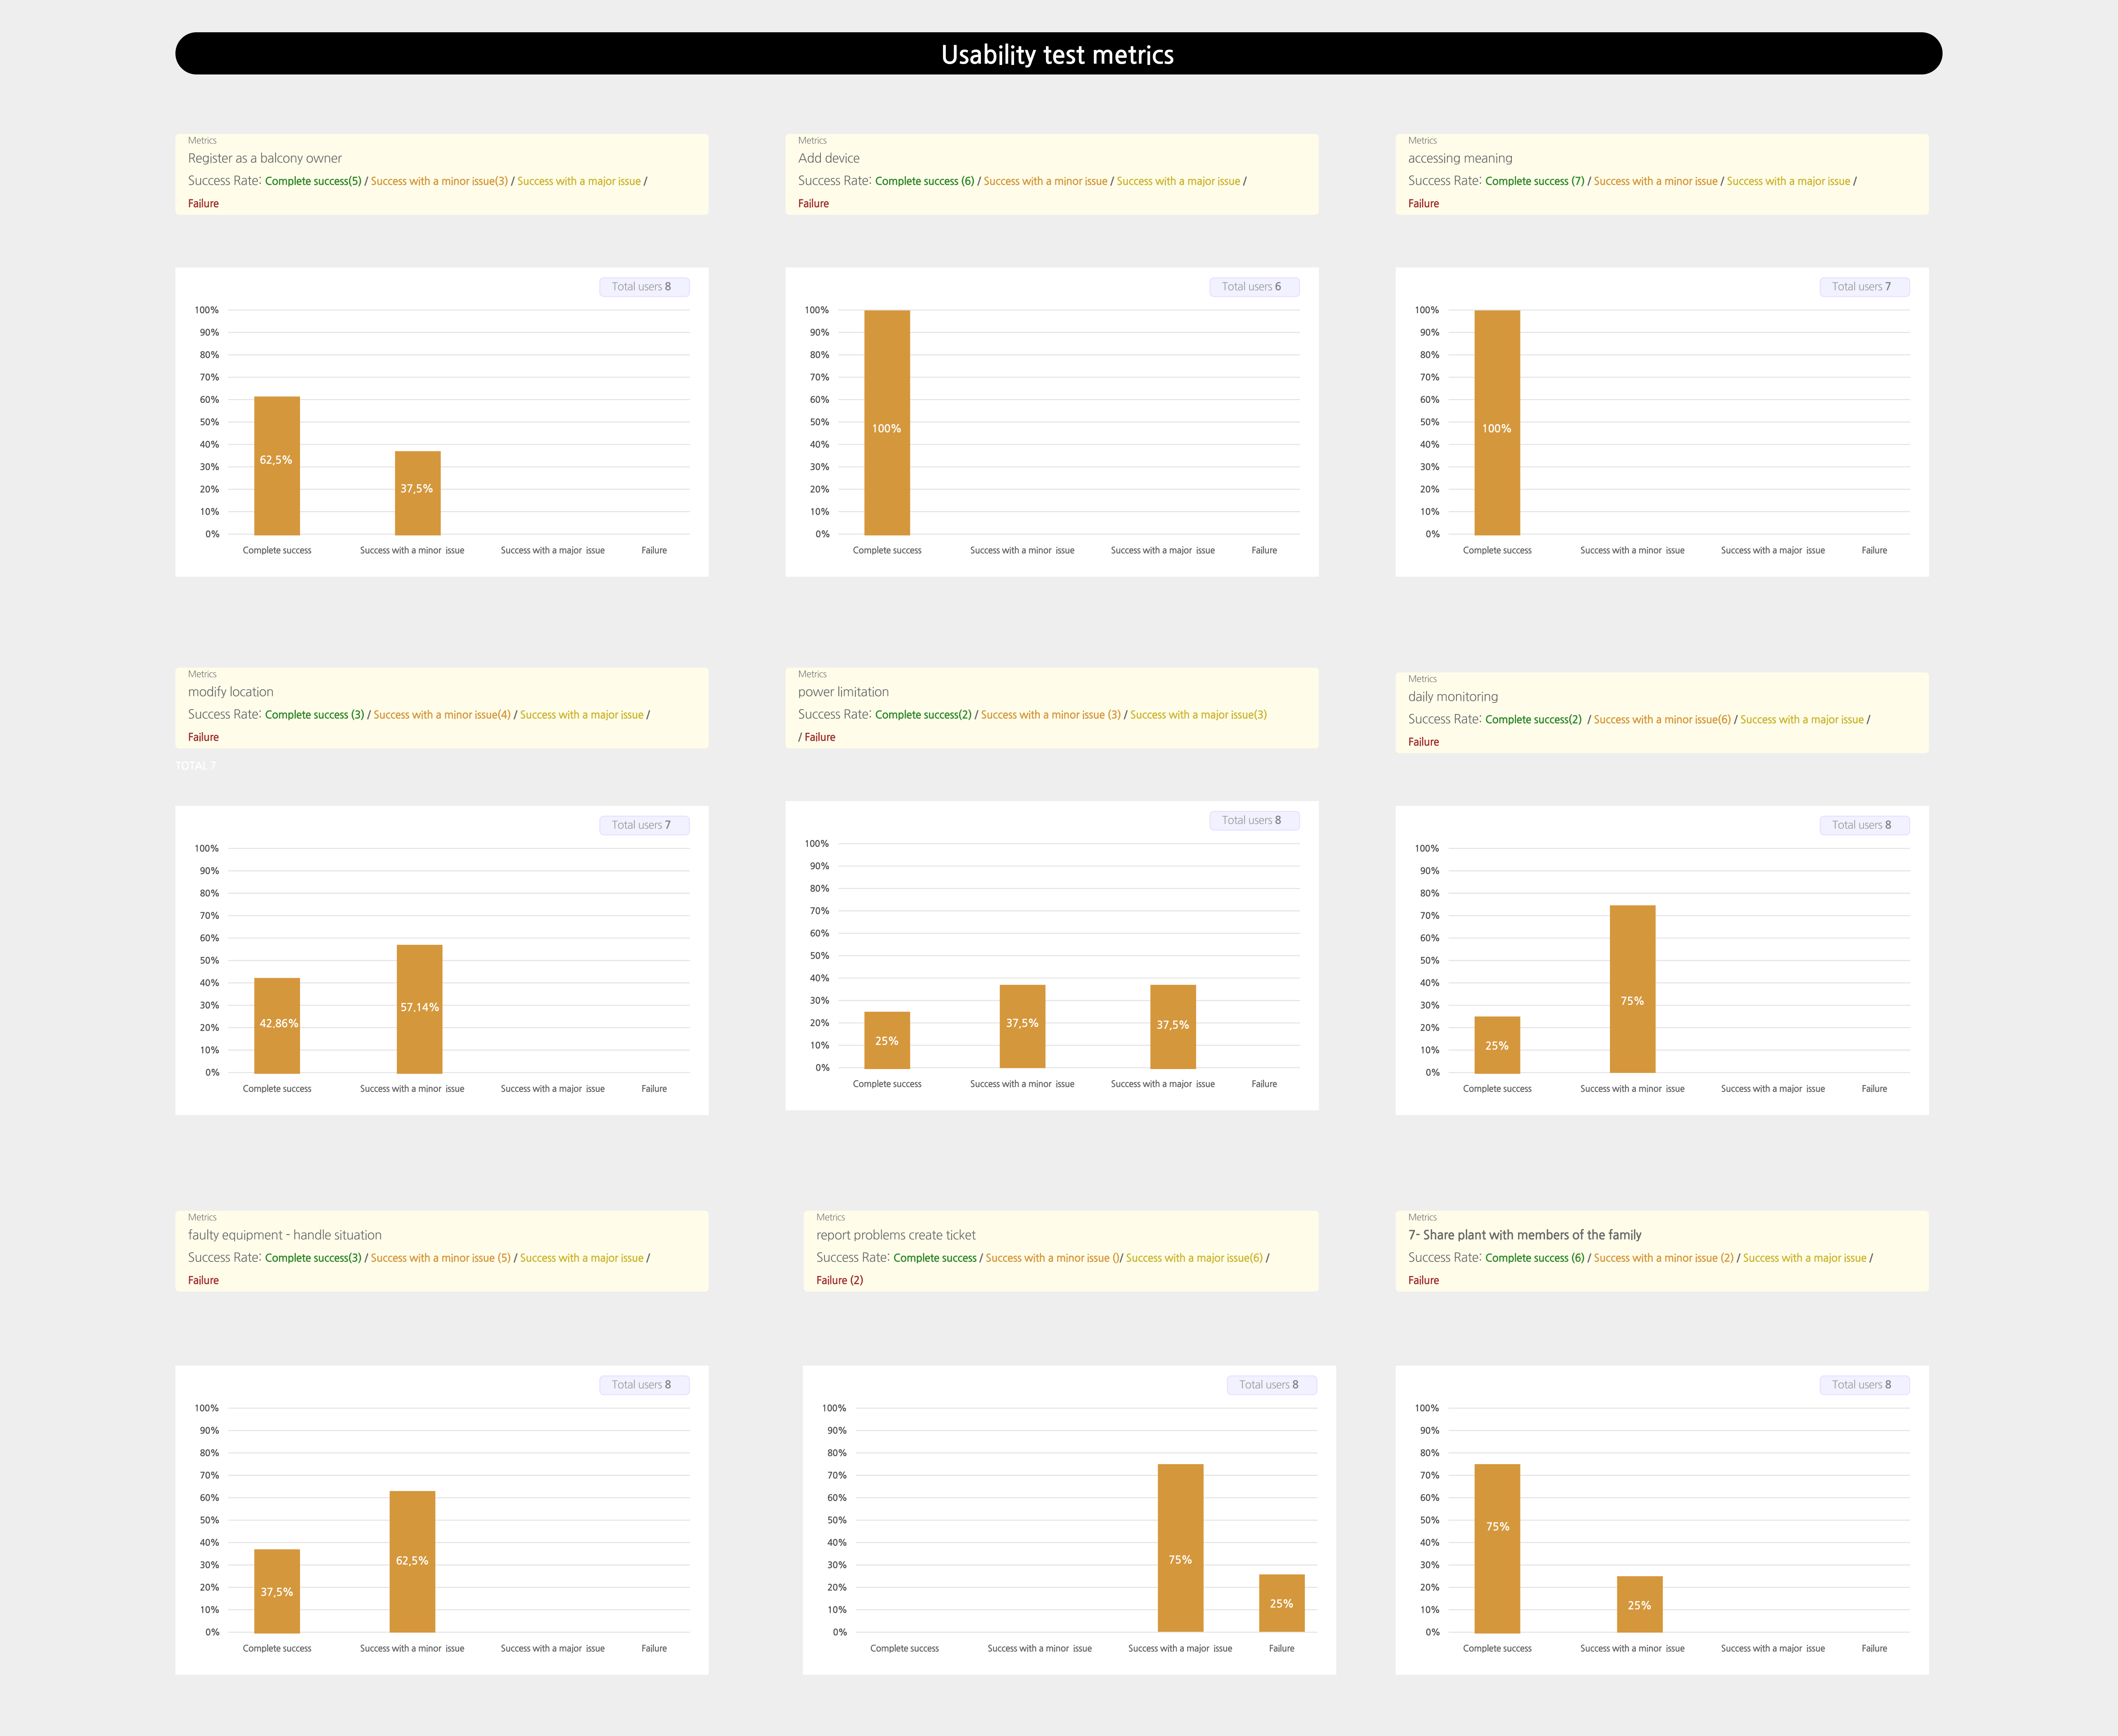Click 'Failure (2)' text in report problems card

(x=840, y=1280)
